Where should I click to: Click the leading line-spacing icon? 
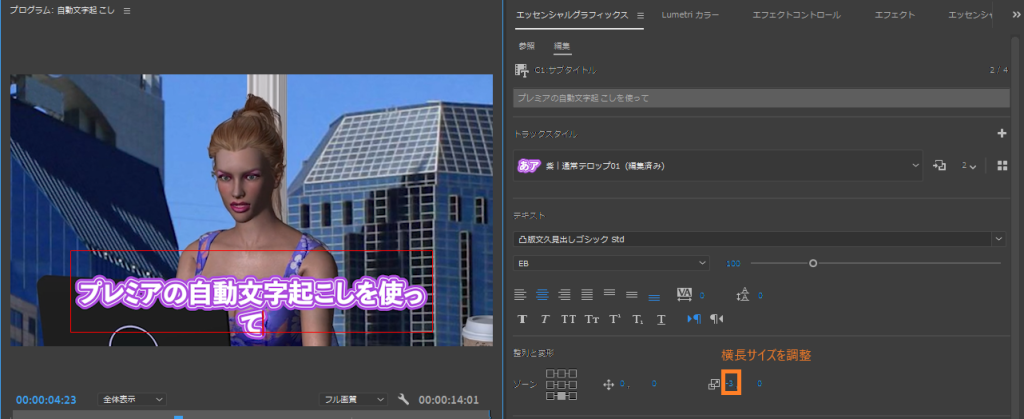click(x=743, y=295)
